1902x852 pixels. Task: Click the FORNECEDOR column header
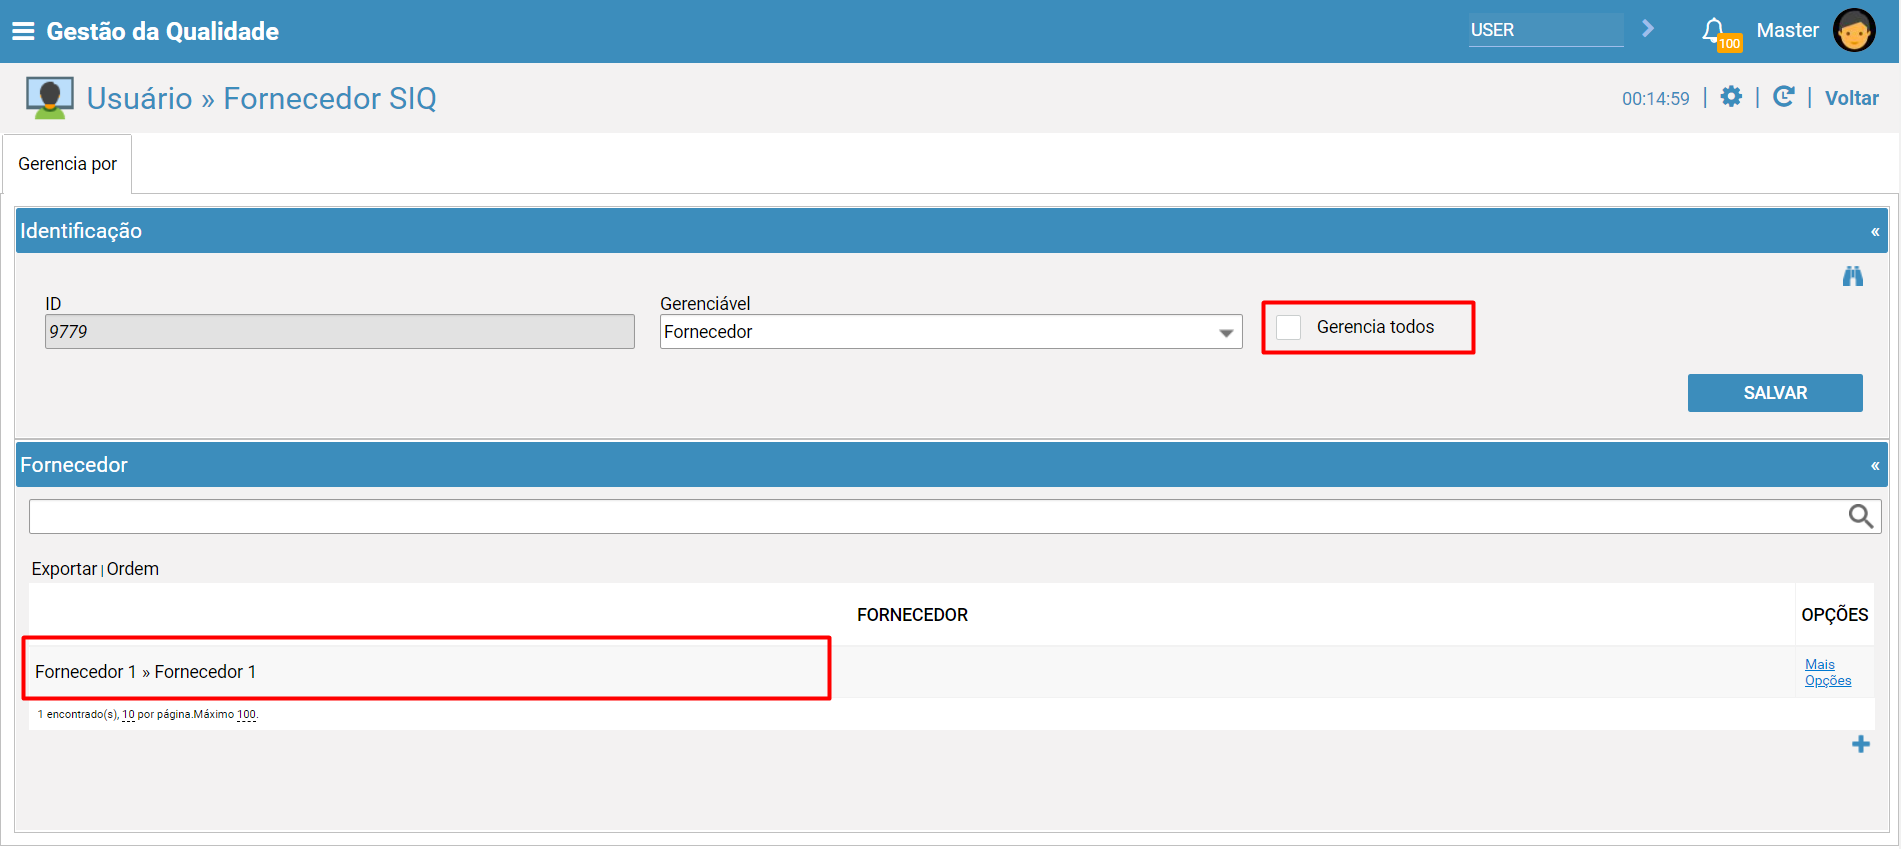pos(912,615)
